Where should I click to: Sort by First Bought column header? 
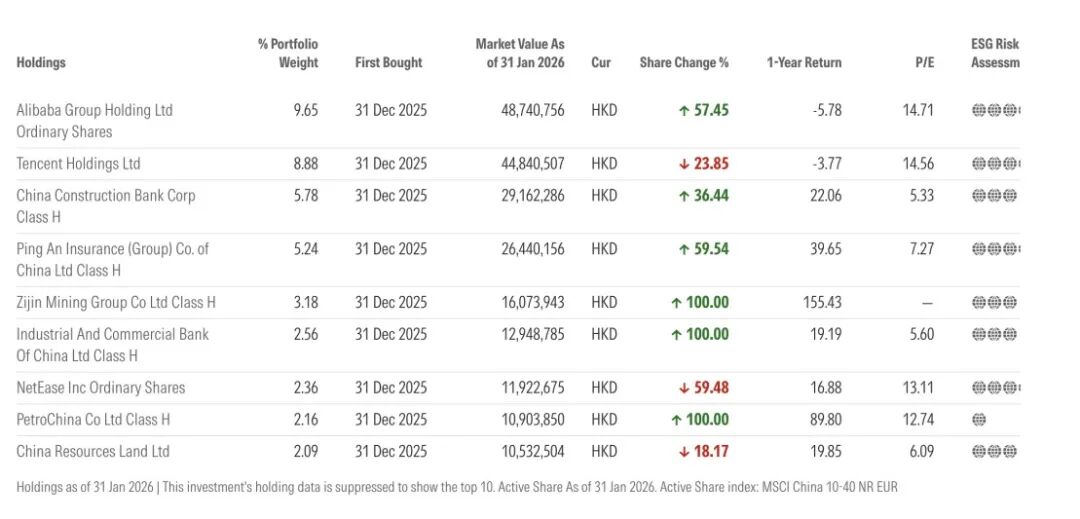[x=388, y=62]
